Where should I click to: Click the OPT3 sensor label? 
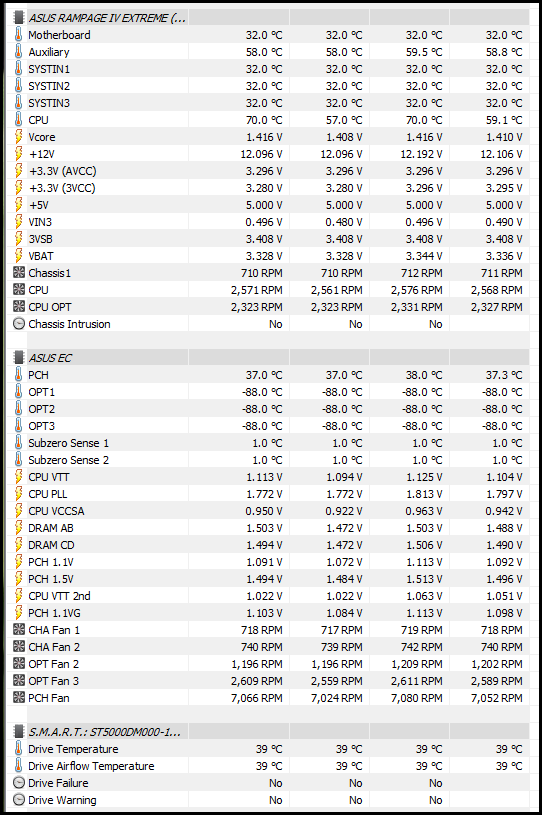point(42,426)
